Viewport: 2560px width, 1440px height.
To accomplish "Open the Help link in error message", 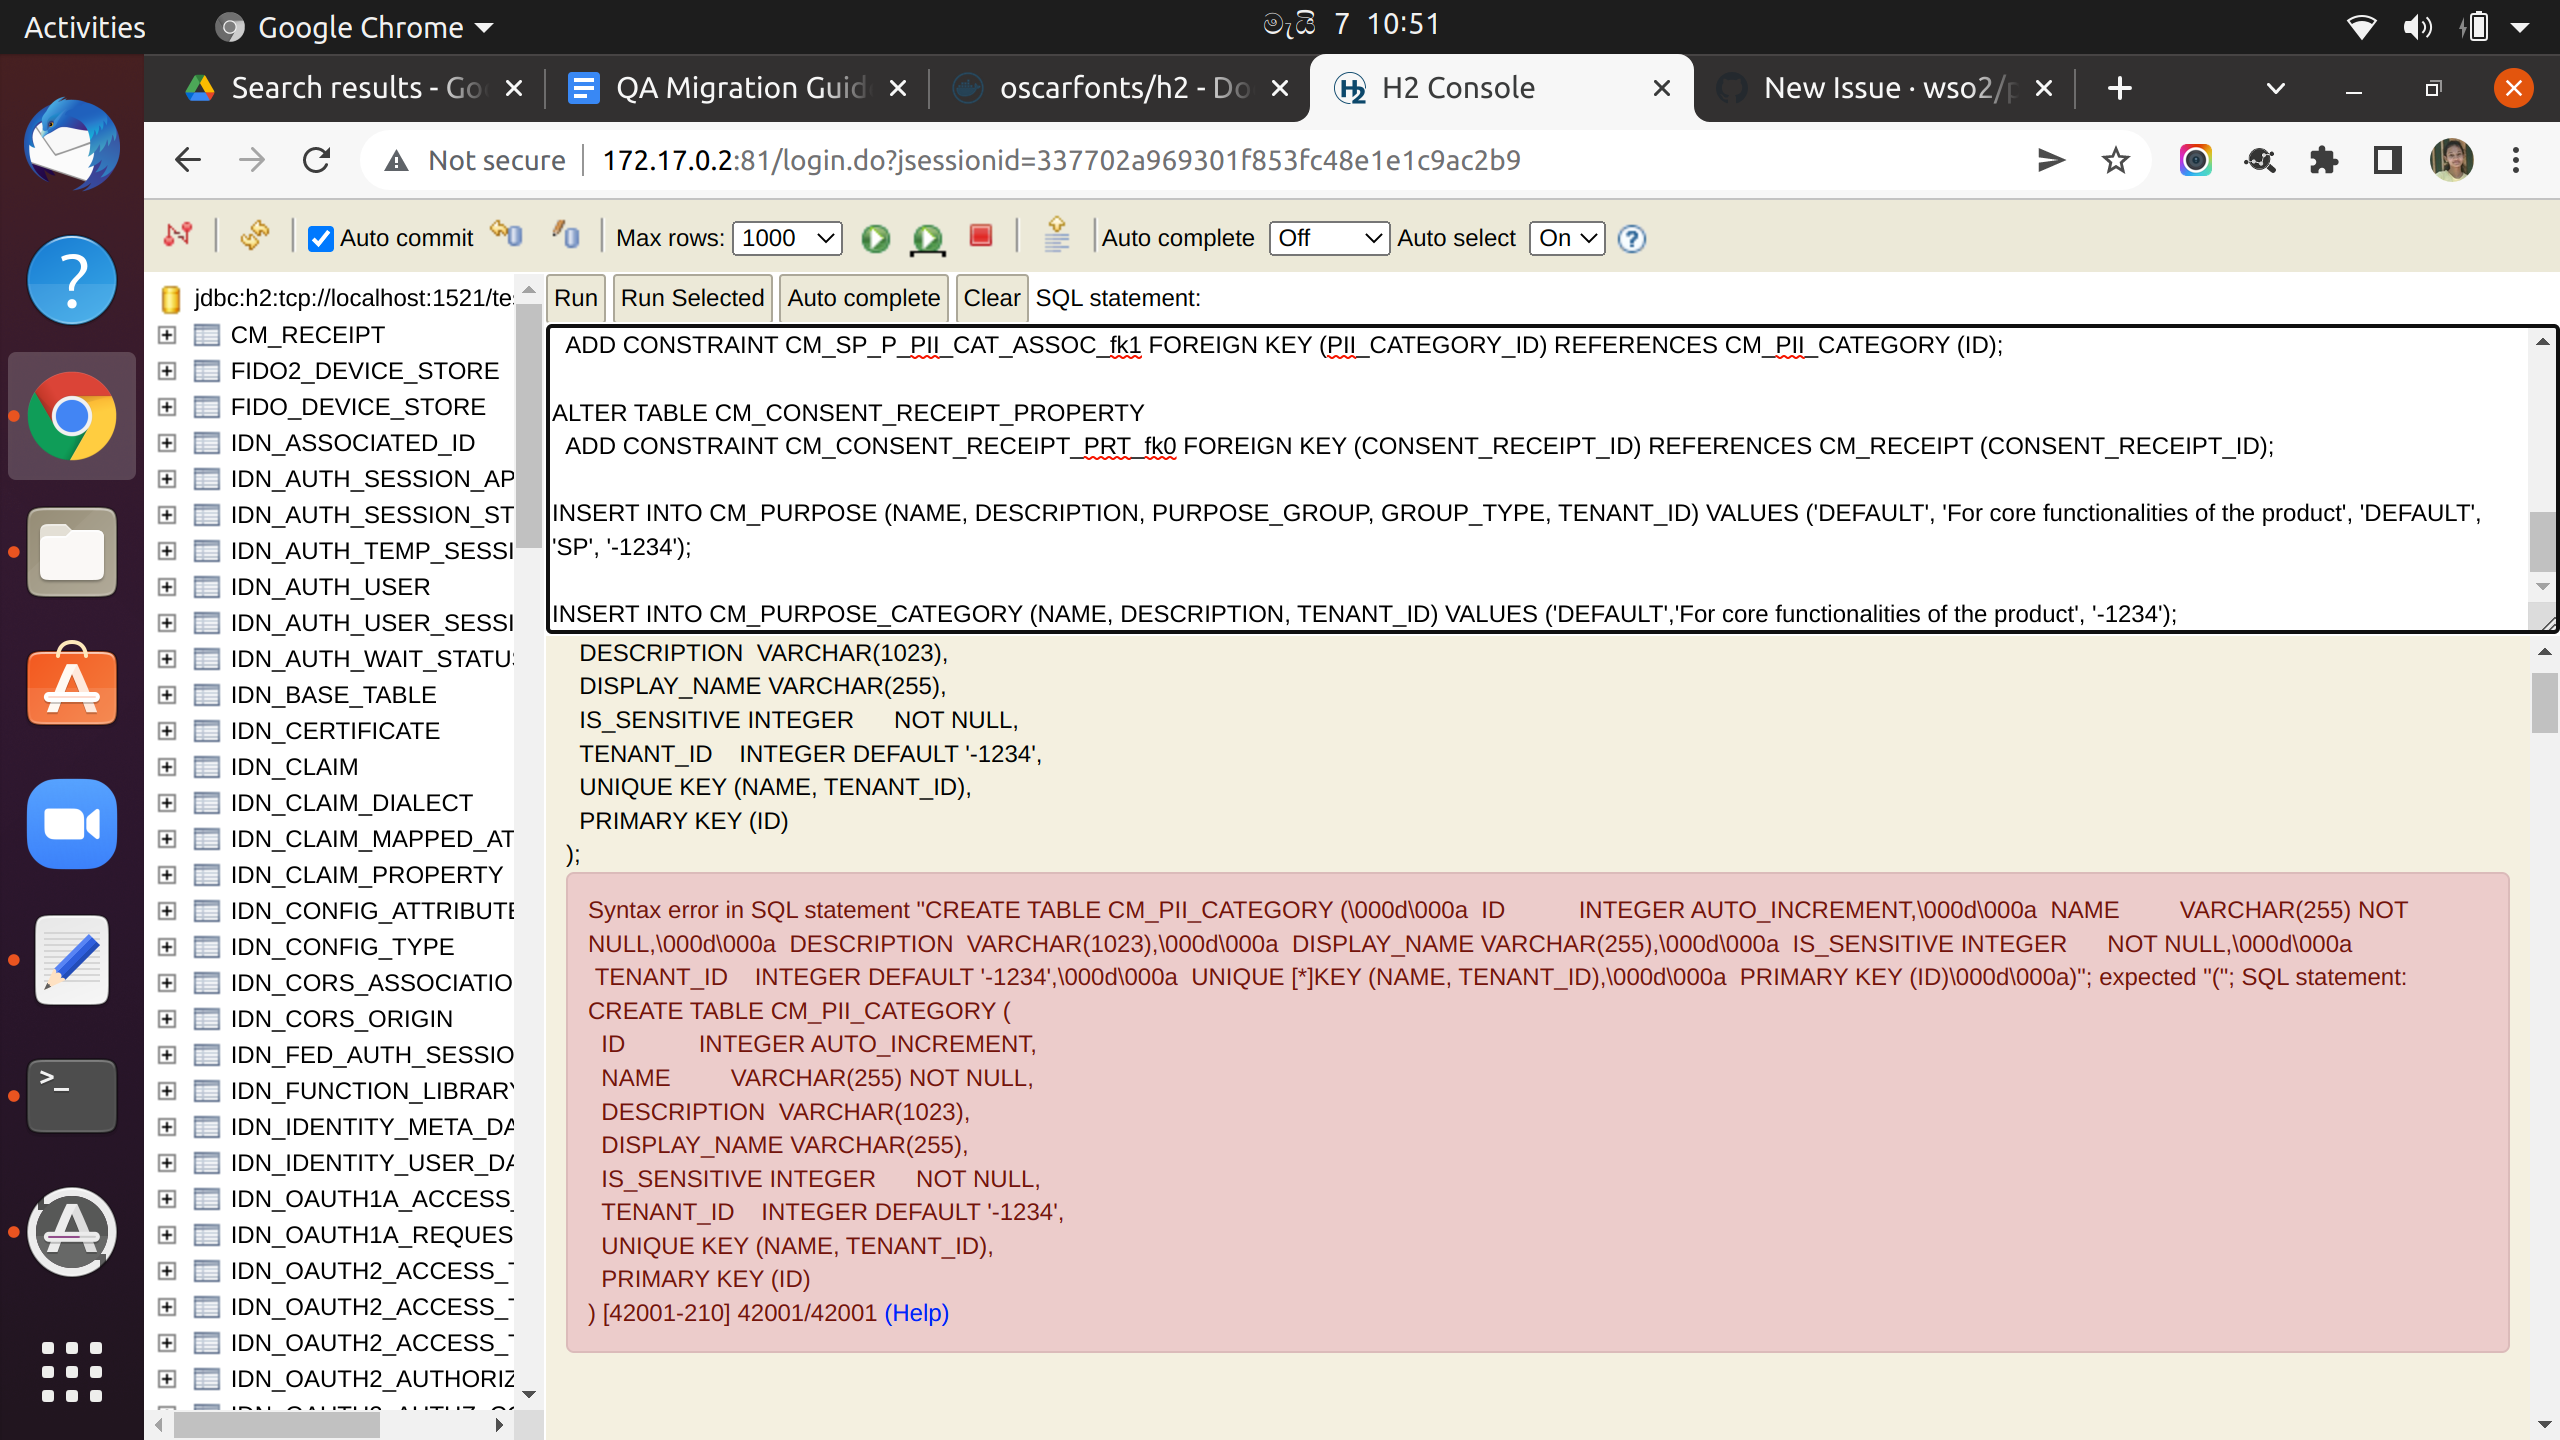I will click(x=916, y=1313).
